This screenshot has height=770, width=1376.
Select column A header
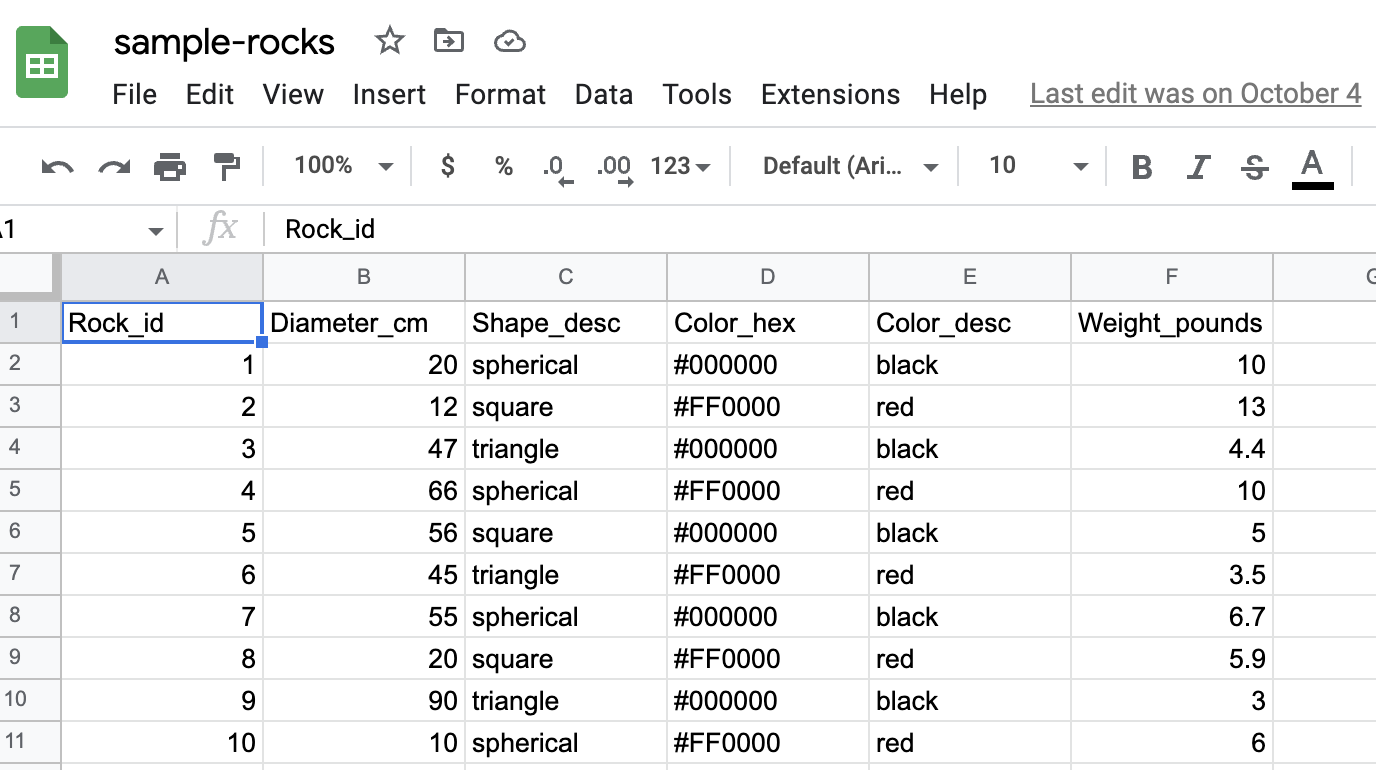[x=162, y=277]
